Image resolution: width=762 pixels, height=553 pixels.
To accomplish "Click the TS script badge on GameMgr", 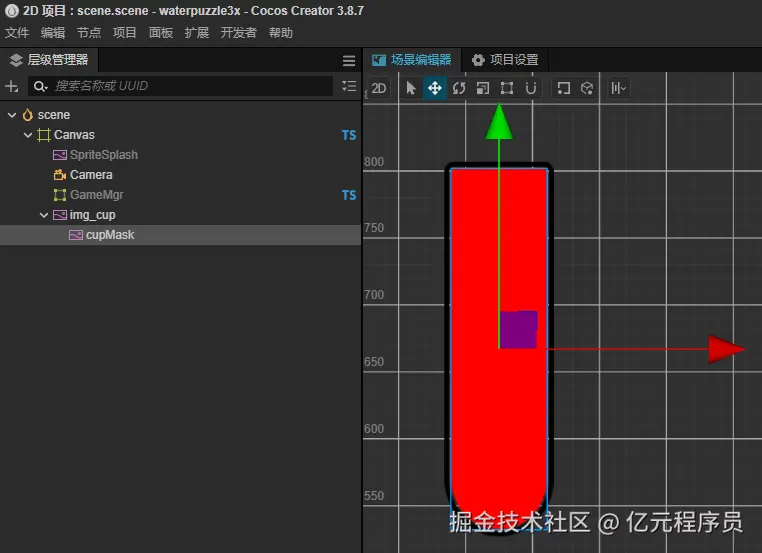I will pos(348,195).
